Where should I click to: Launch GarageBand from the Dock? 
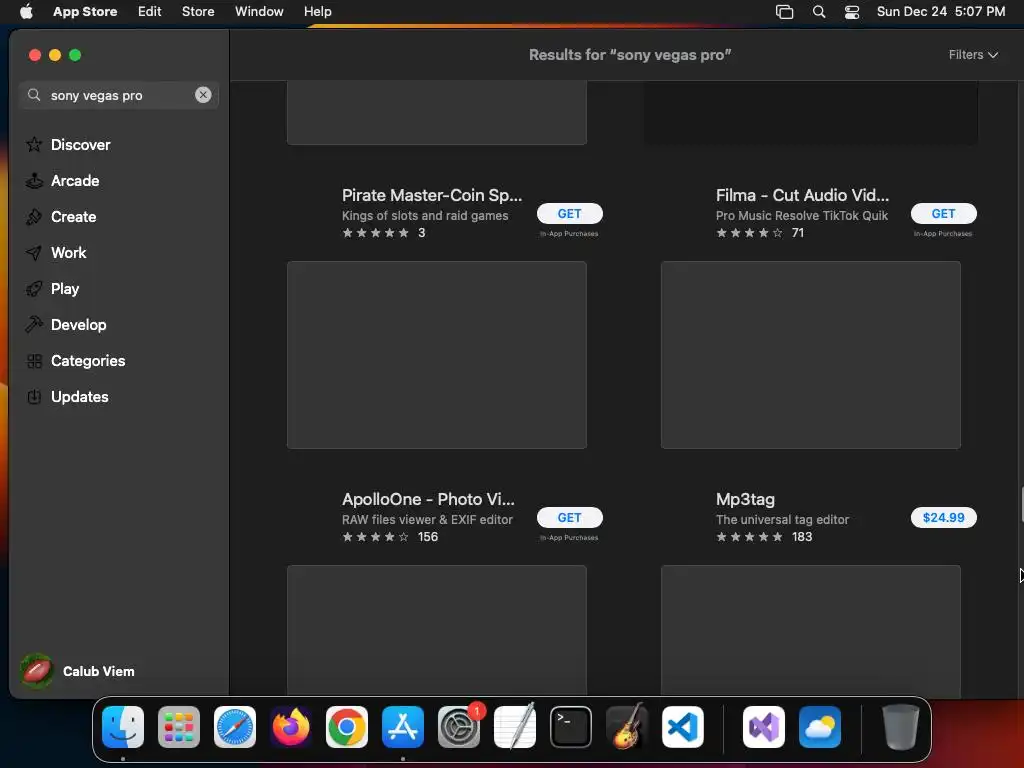click(x=627, y=727)
